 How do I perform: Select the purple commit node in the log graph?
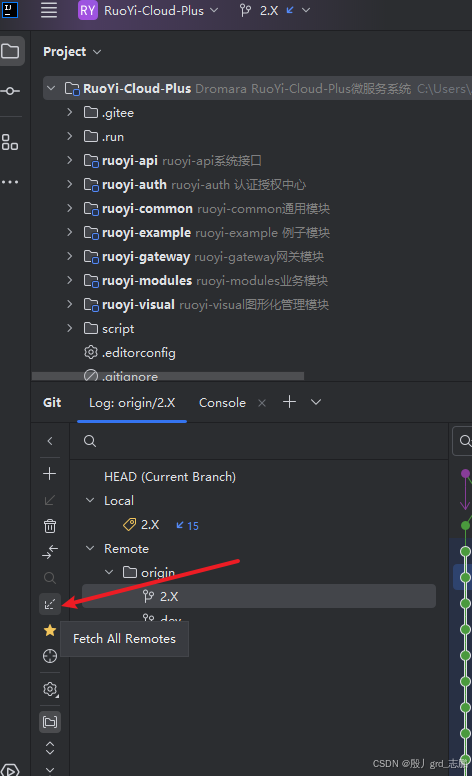pyautogui.click(x=465, y=474)
